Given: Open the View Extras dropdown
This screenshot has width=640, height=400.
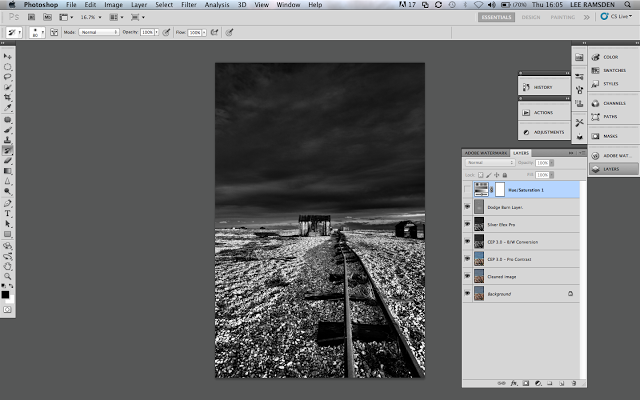Looking at the screenshot, I should click(x=66, y=17).
